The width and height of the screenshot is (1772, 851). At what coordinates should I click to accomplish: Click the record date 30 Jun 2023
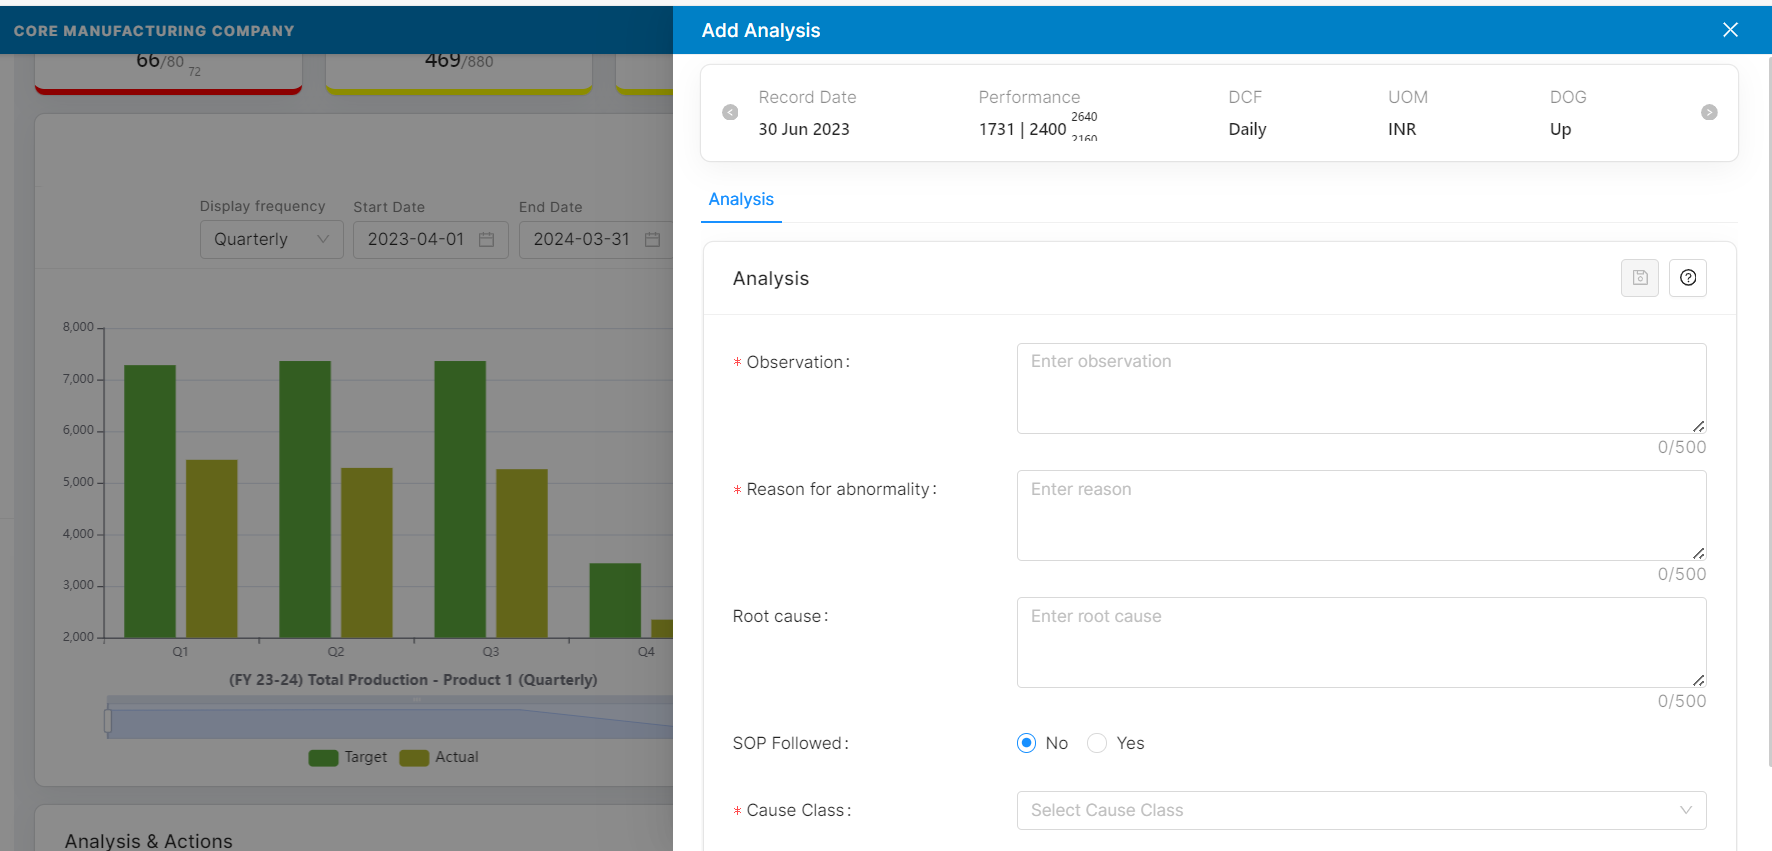click(x=804, y=129)
